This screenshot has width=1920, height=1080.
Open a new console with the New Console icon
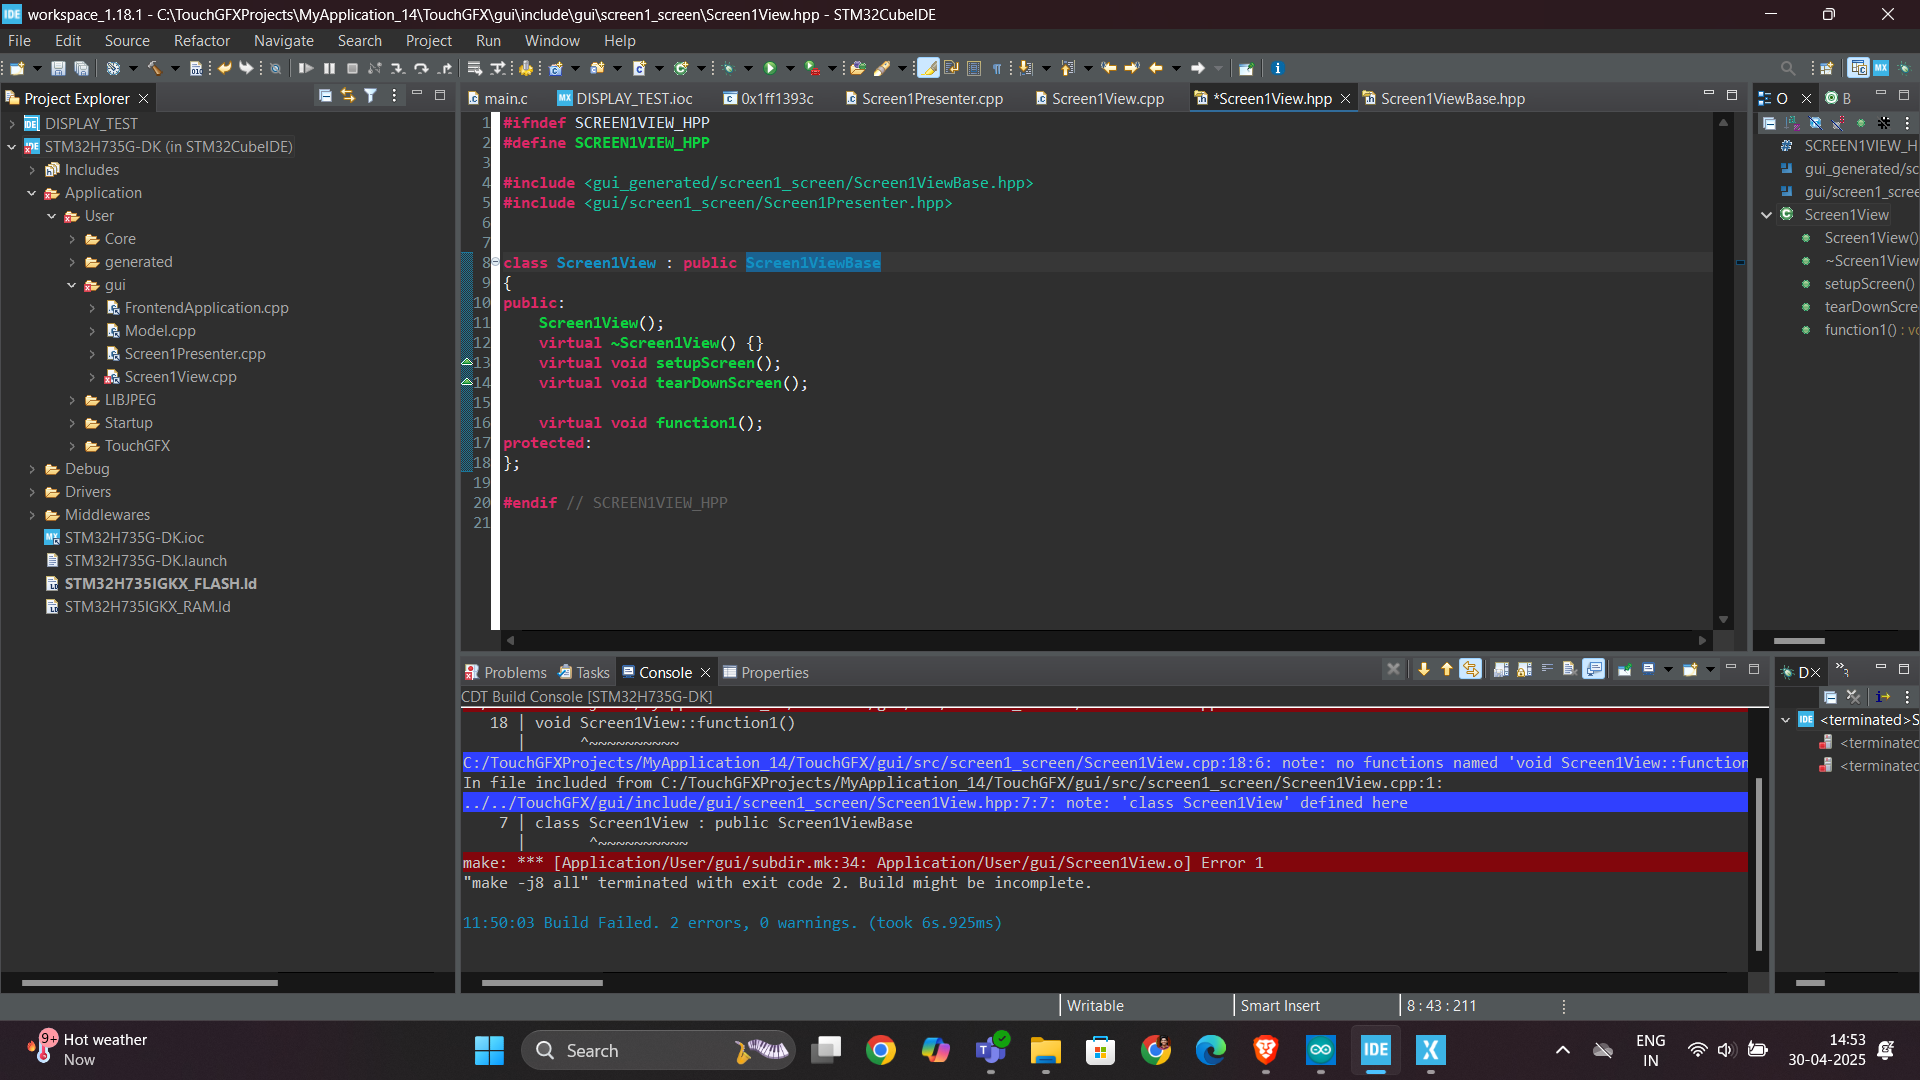coord(1688,671)
